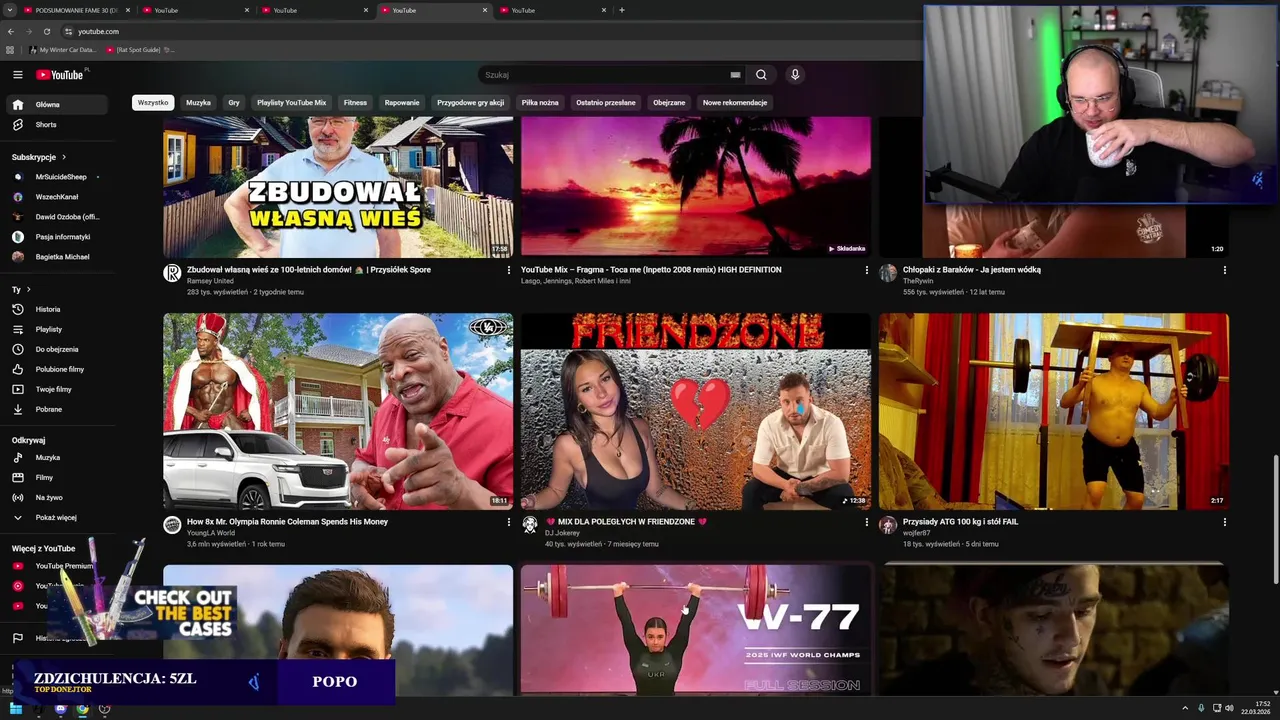Click the Windows Start button
The height and width of the screenshot is (720, 1280).
(16, 709)
